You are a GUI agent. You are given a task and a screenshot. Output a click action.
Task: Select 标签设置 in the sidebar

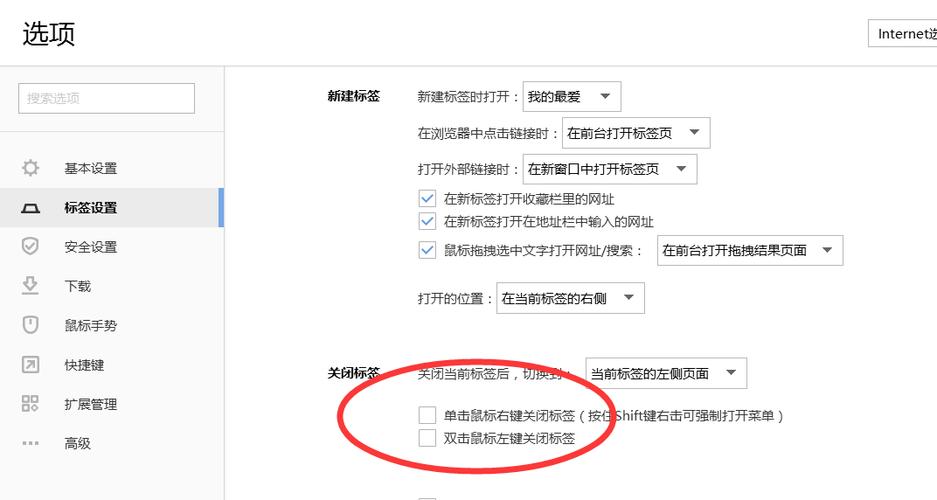[112, 208]
